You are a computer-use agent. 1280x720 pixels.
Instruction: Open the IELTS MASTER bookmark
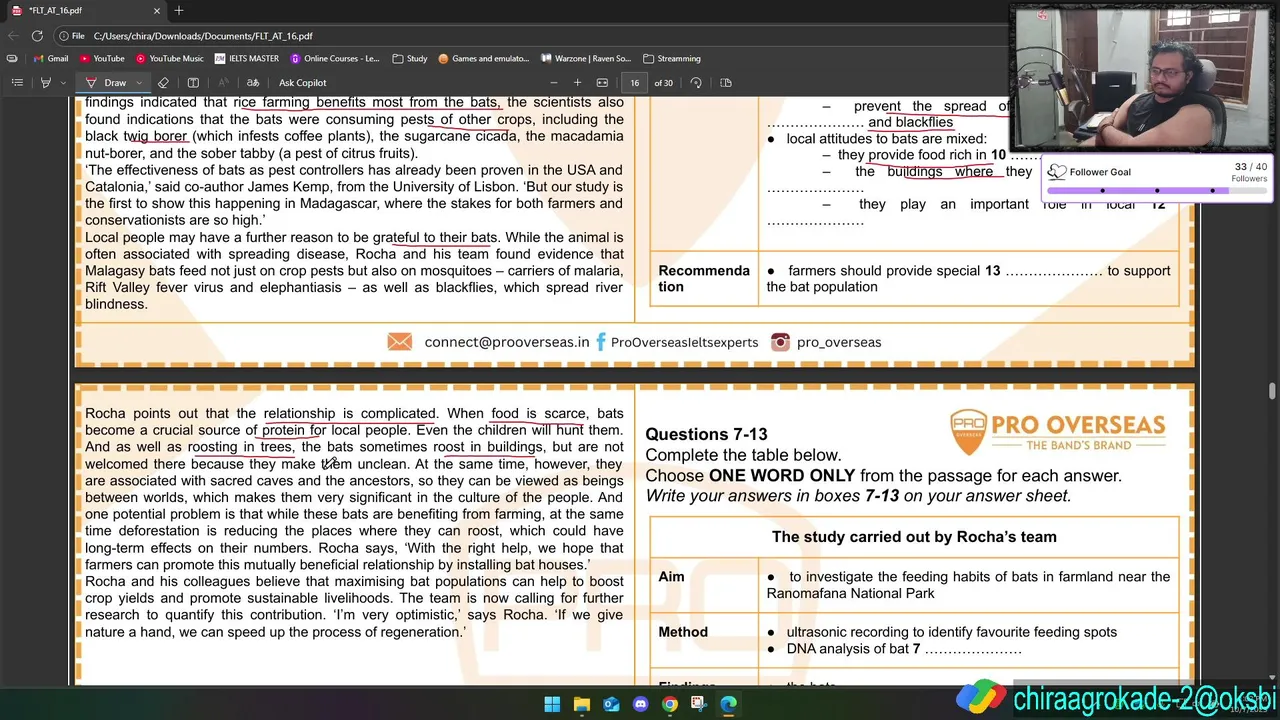click(x=246, y=58)
